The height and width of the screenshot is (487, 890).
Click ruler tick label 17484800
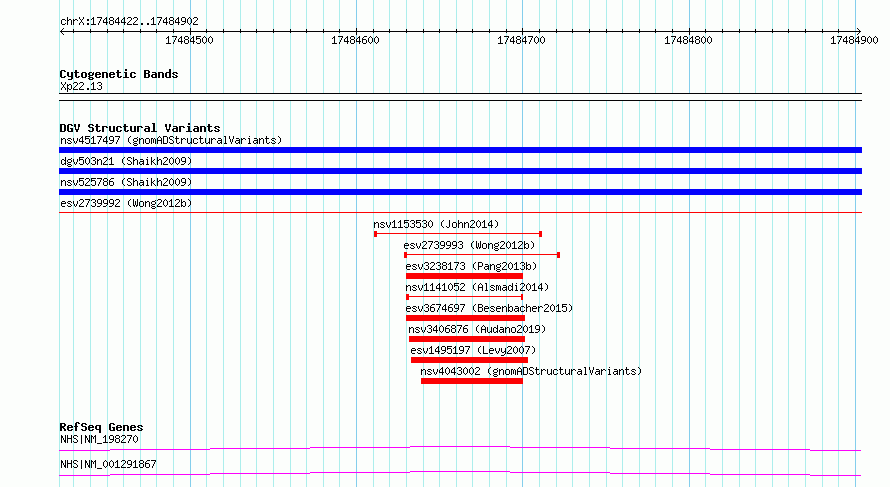click(688, 40)
